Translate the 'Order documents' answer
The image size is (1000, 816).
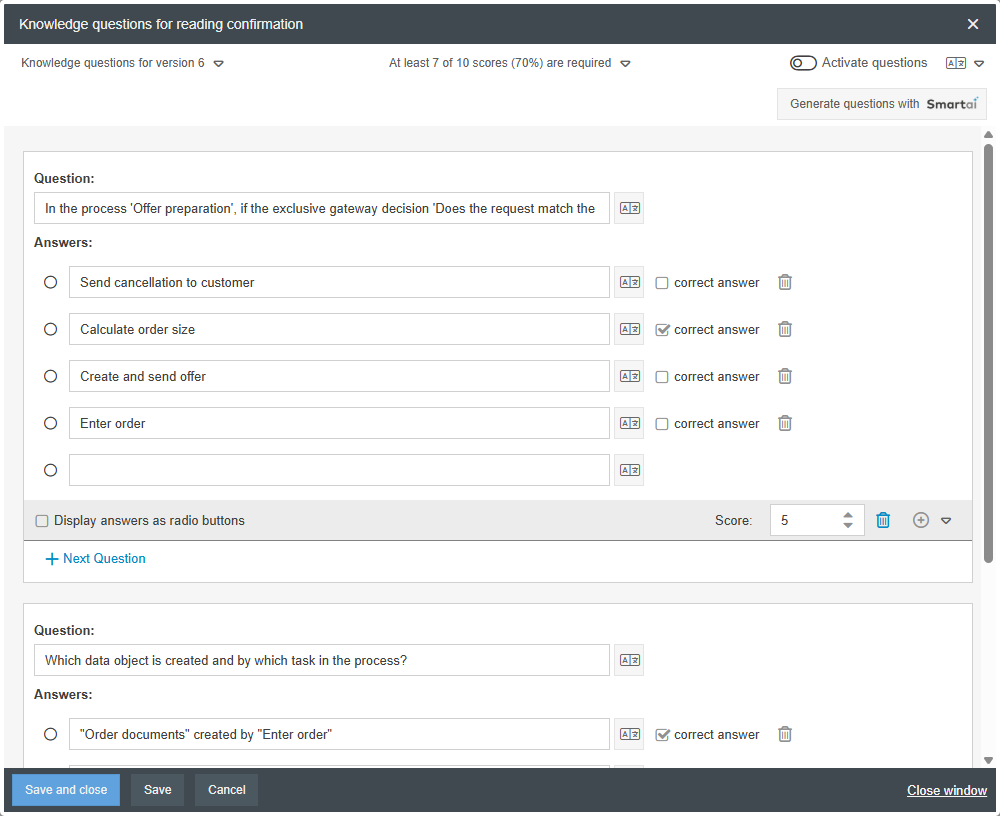click(x=629, y=734)
